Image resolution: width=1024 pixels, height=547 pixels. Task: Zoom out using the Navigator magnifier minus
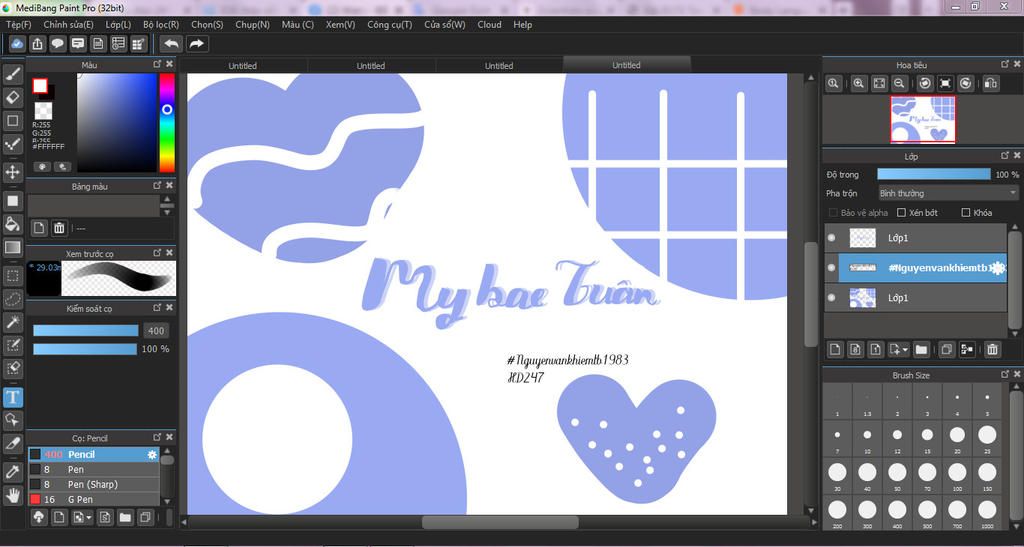coord(899,84)
